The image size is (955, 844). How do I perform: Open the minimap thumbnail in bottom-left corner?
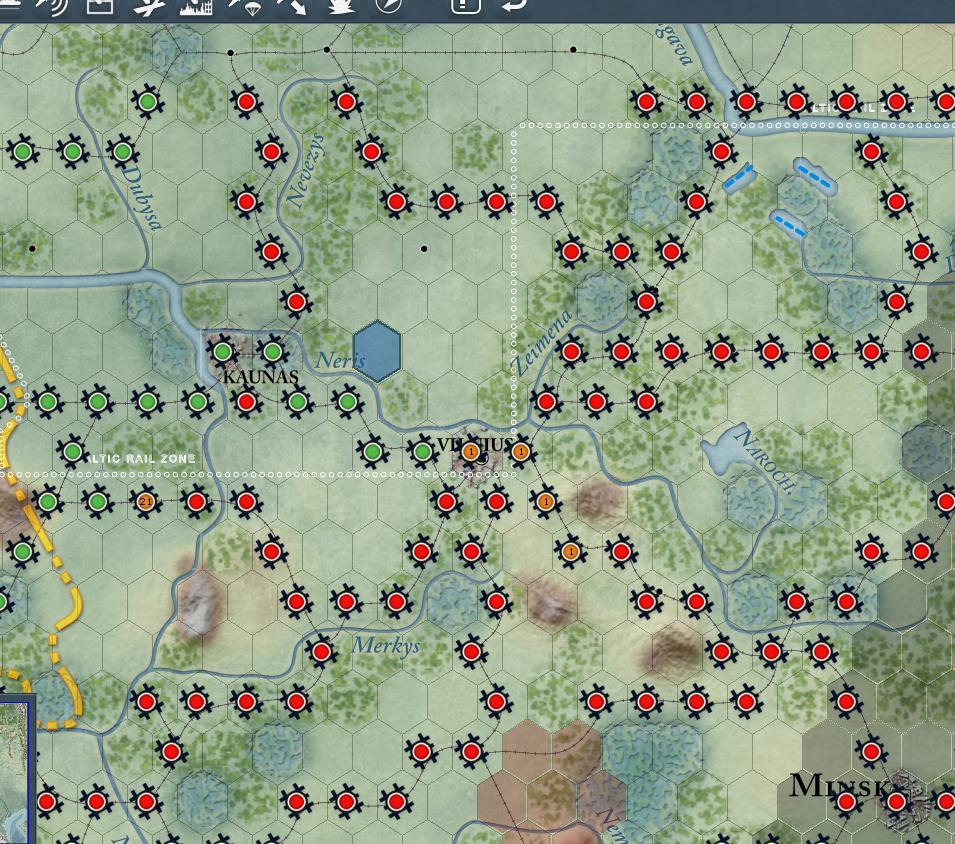click(x=15, y=772)
